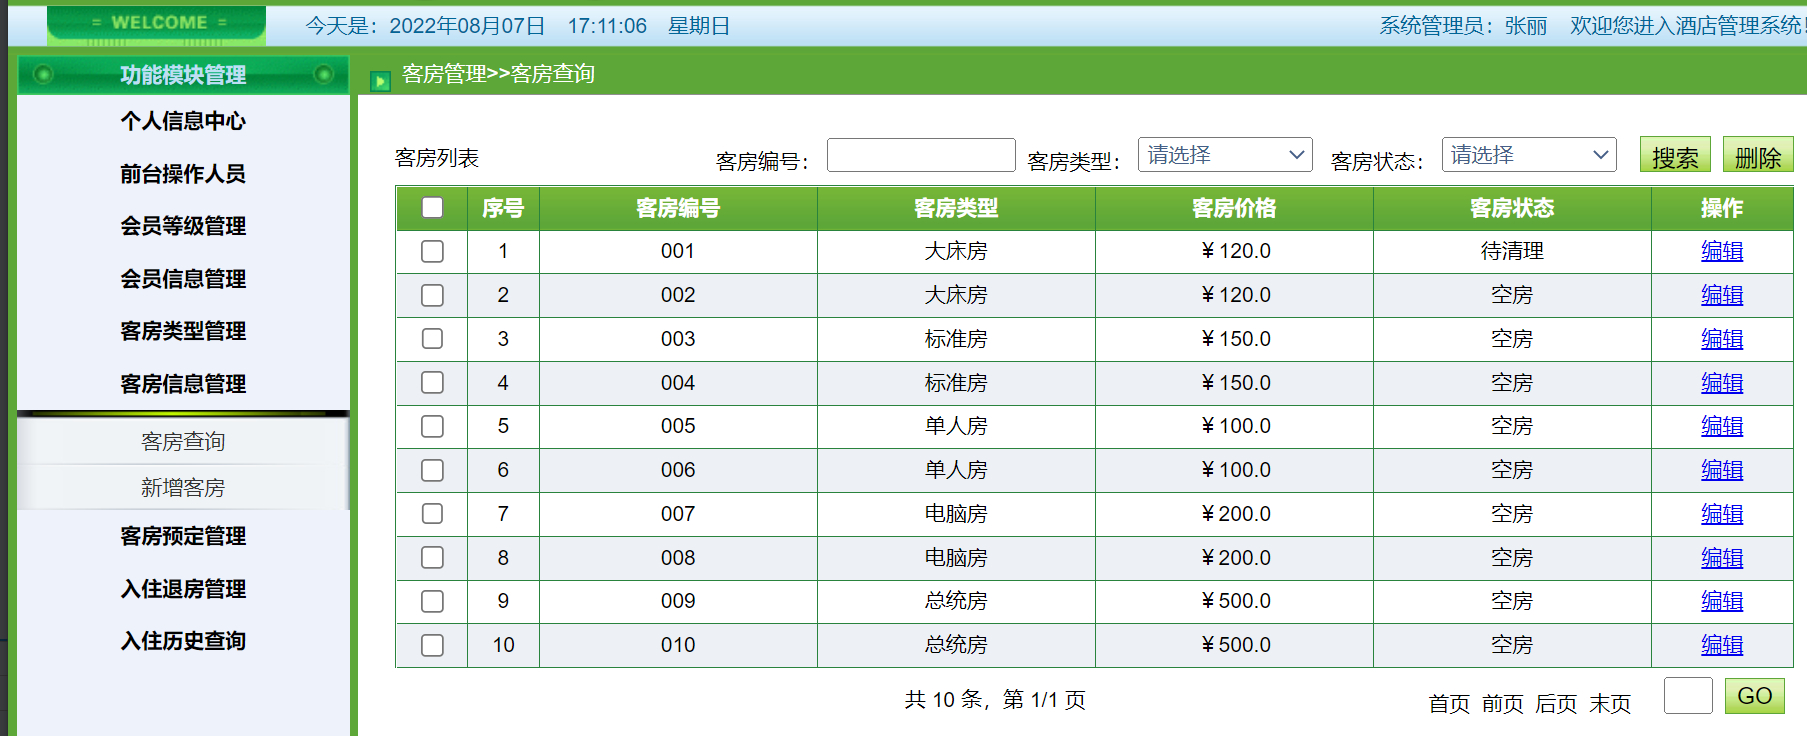Viewport: 1807px width, 736px height.
Task: Check the box for room 005
Action: [x=432, y=426]
